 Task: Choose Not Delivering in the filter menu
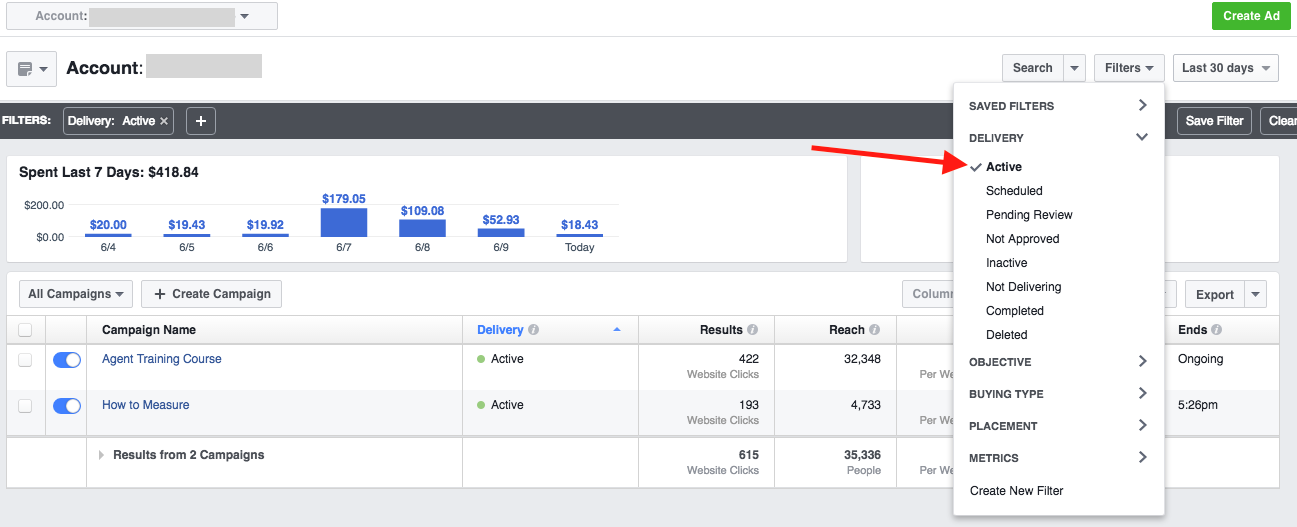tap(1023, 287)
